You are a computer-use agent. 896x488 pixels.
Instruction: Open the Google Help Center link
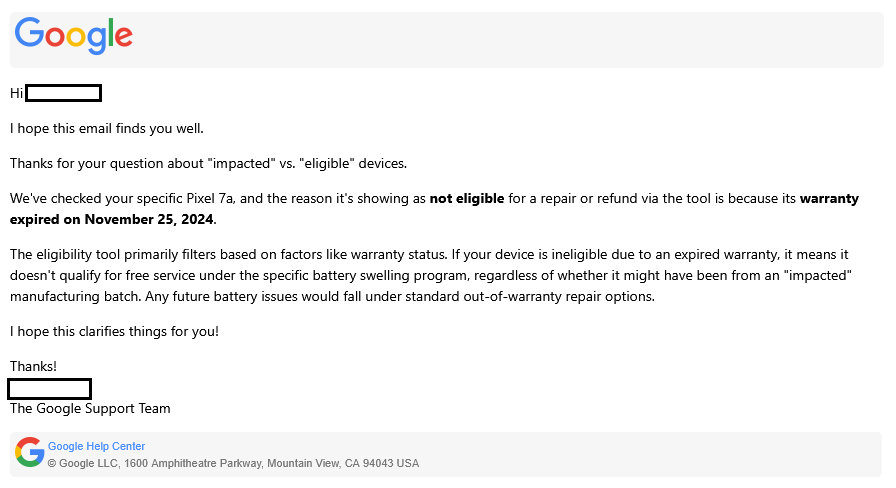[96, 446]
